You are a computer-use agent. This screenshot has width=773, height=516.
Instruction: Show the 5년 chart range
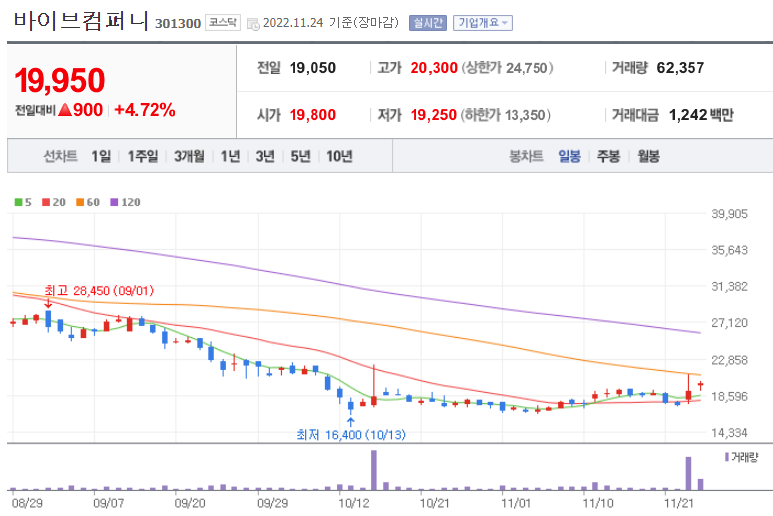[300, 156]
